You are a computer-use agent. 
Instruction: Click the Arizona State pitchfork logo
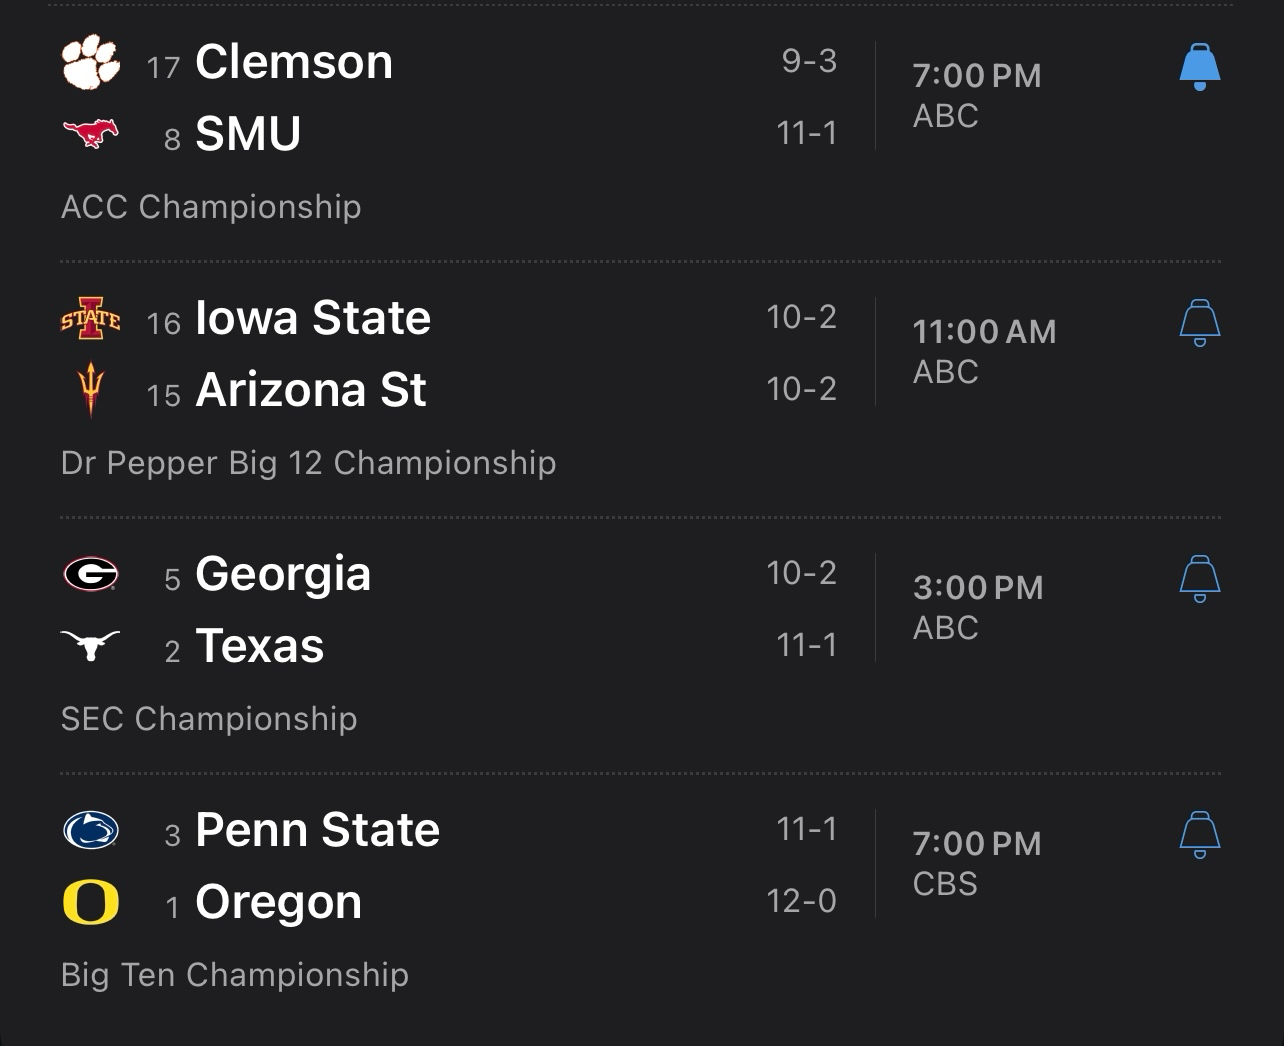91,389
